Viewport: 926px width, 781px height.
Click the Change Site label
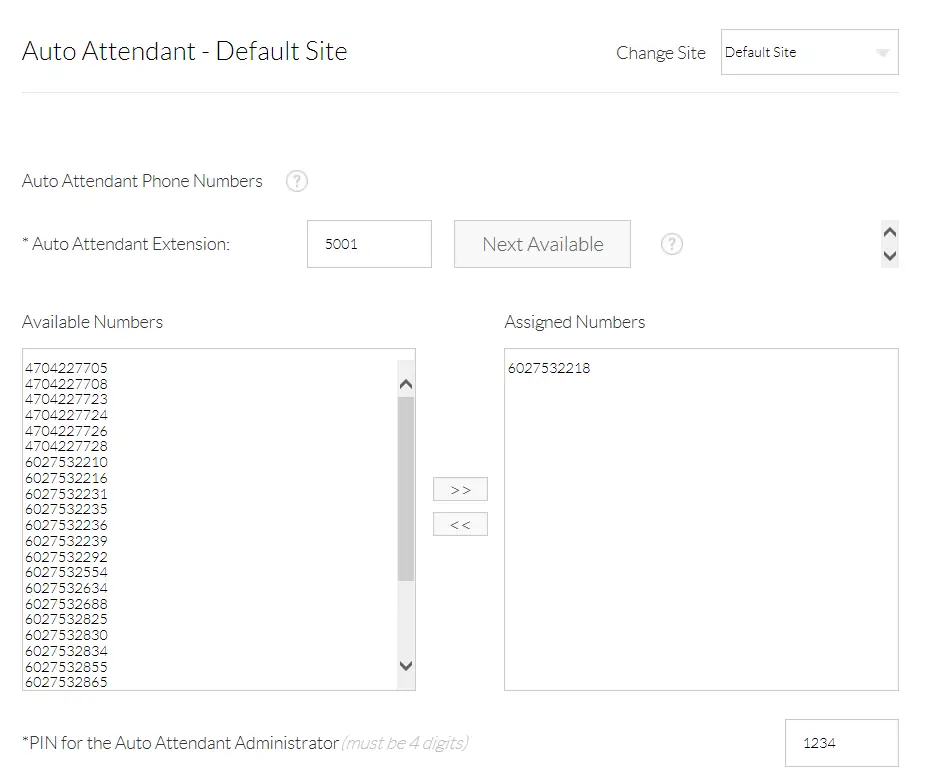(660, 52)
